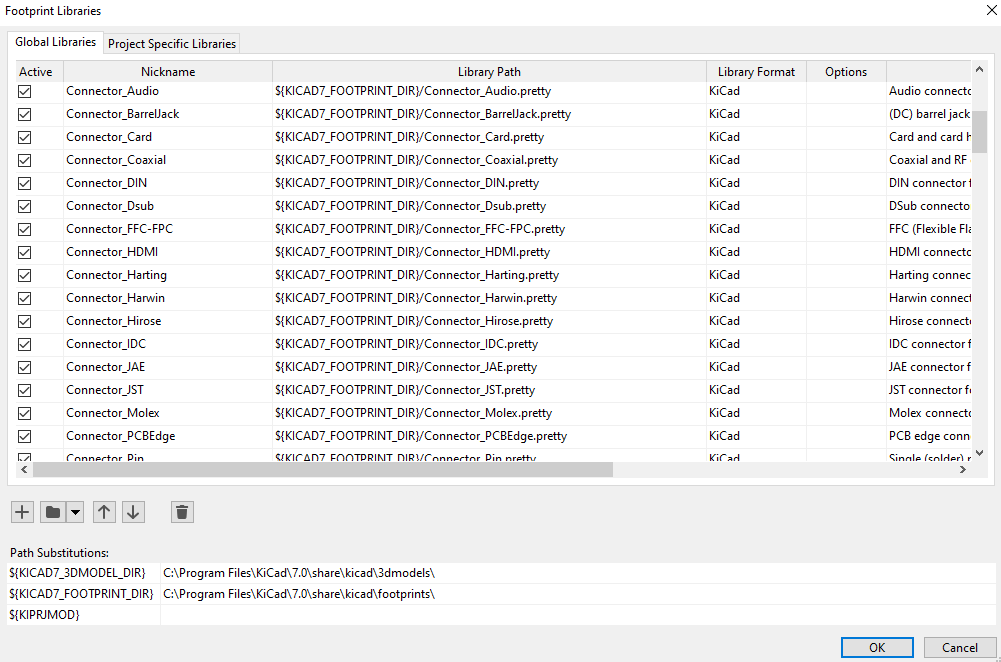The width and height of the screenshot is (1001, 662).
Task: Cancel the Footprint Libraries dialog
Action: [960, 647]
